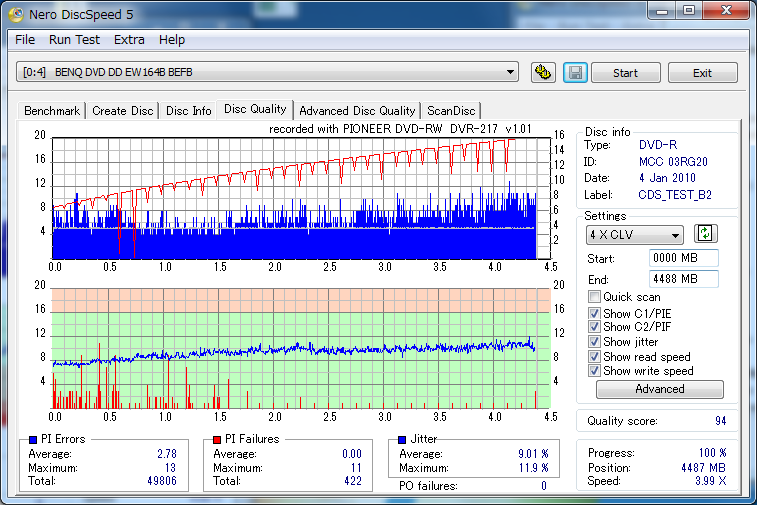Open the Extra menu
The width and height of the screenshot is (757, 505).
click(129, 40)
